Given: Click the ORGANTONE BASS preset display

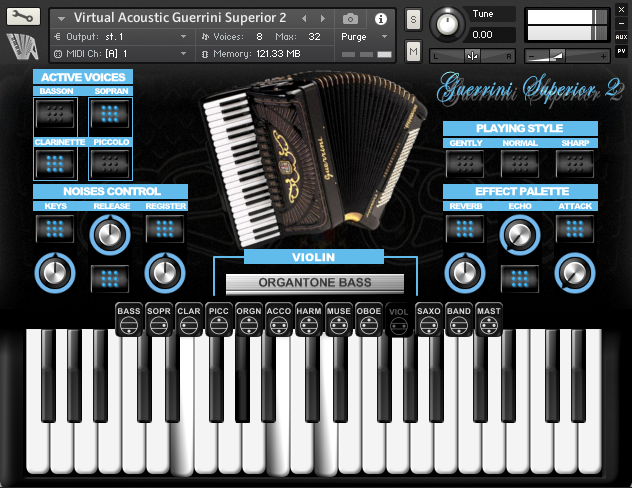Looking at the screenshot, I should tap(315, 282).
